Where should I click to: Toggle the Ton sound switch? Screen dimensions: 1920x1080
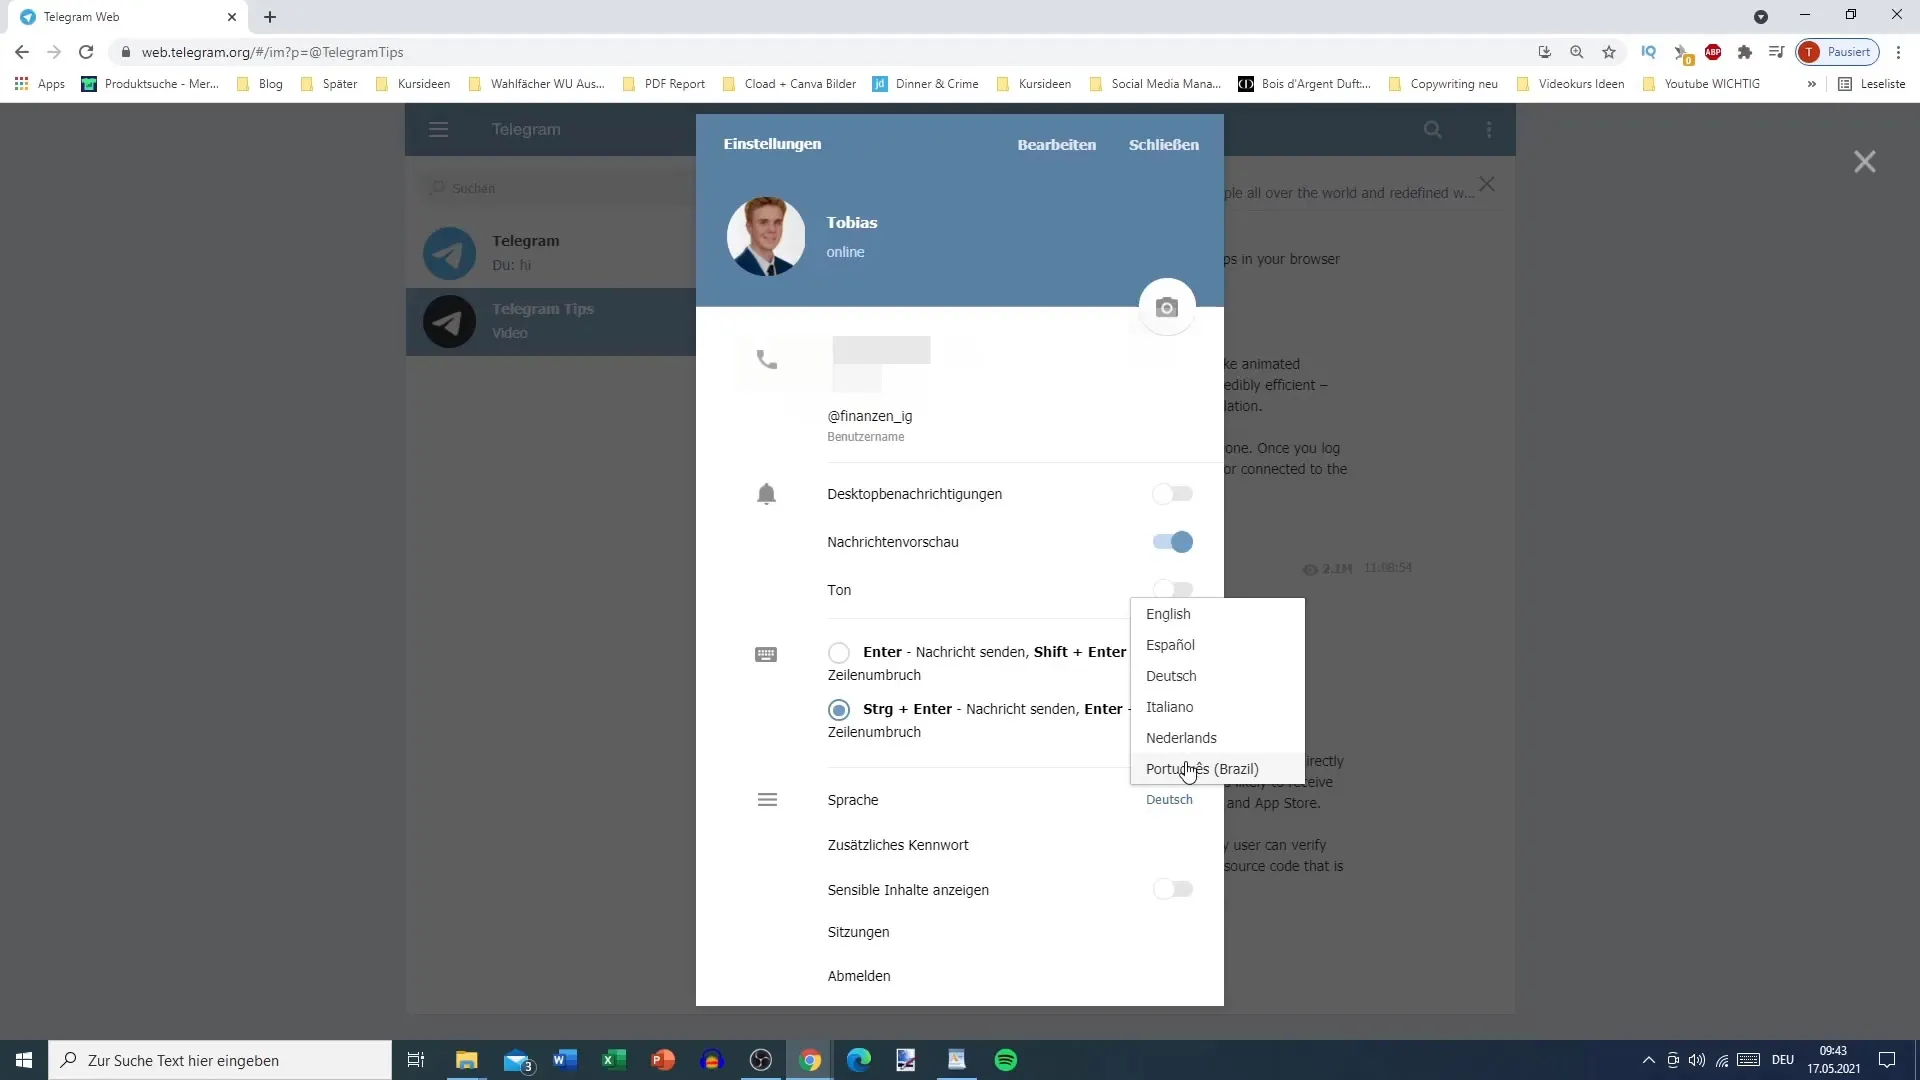pyautogui.click(x=1172, y=588)
